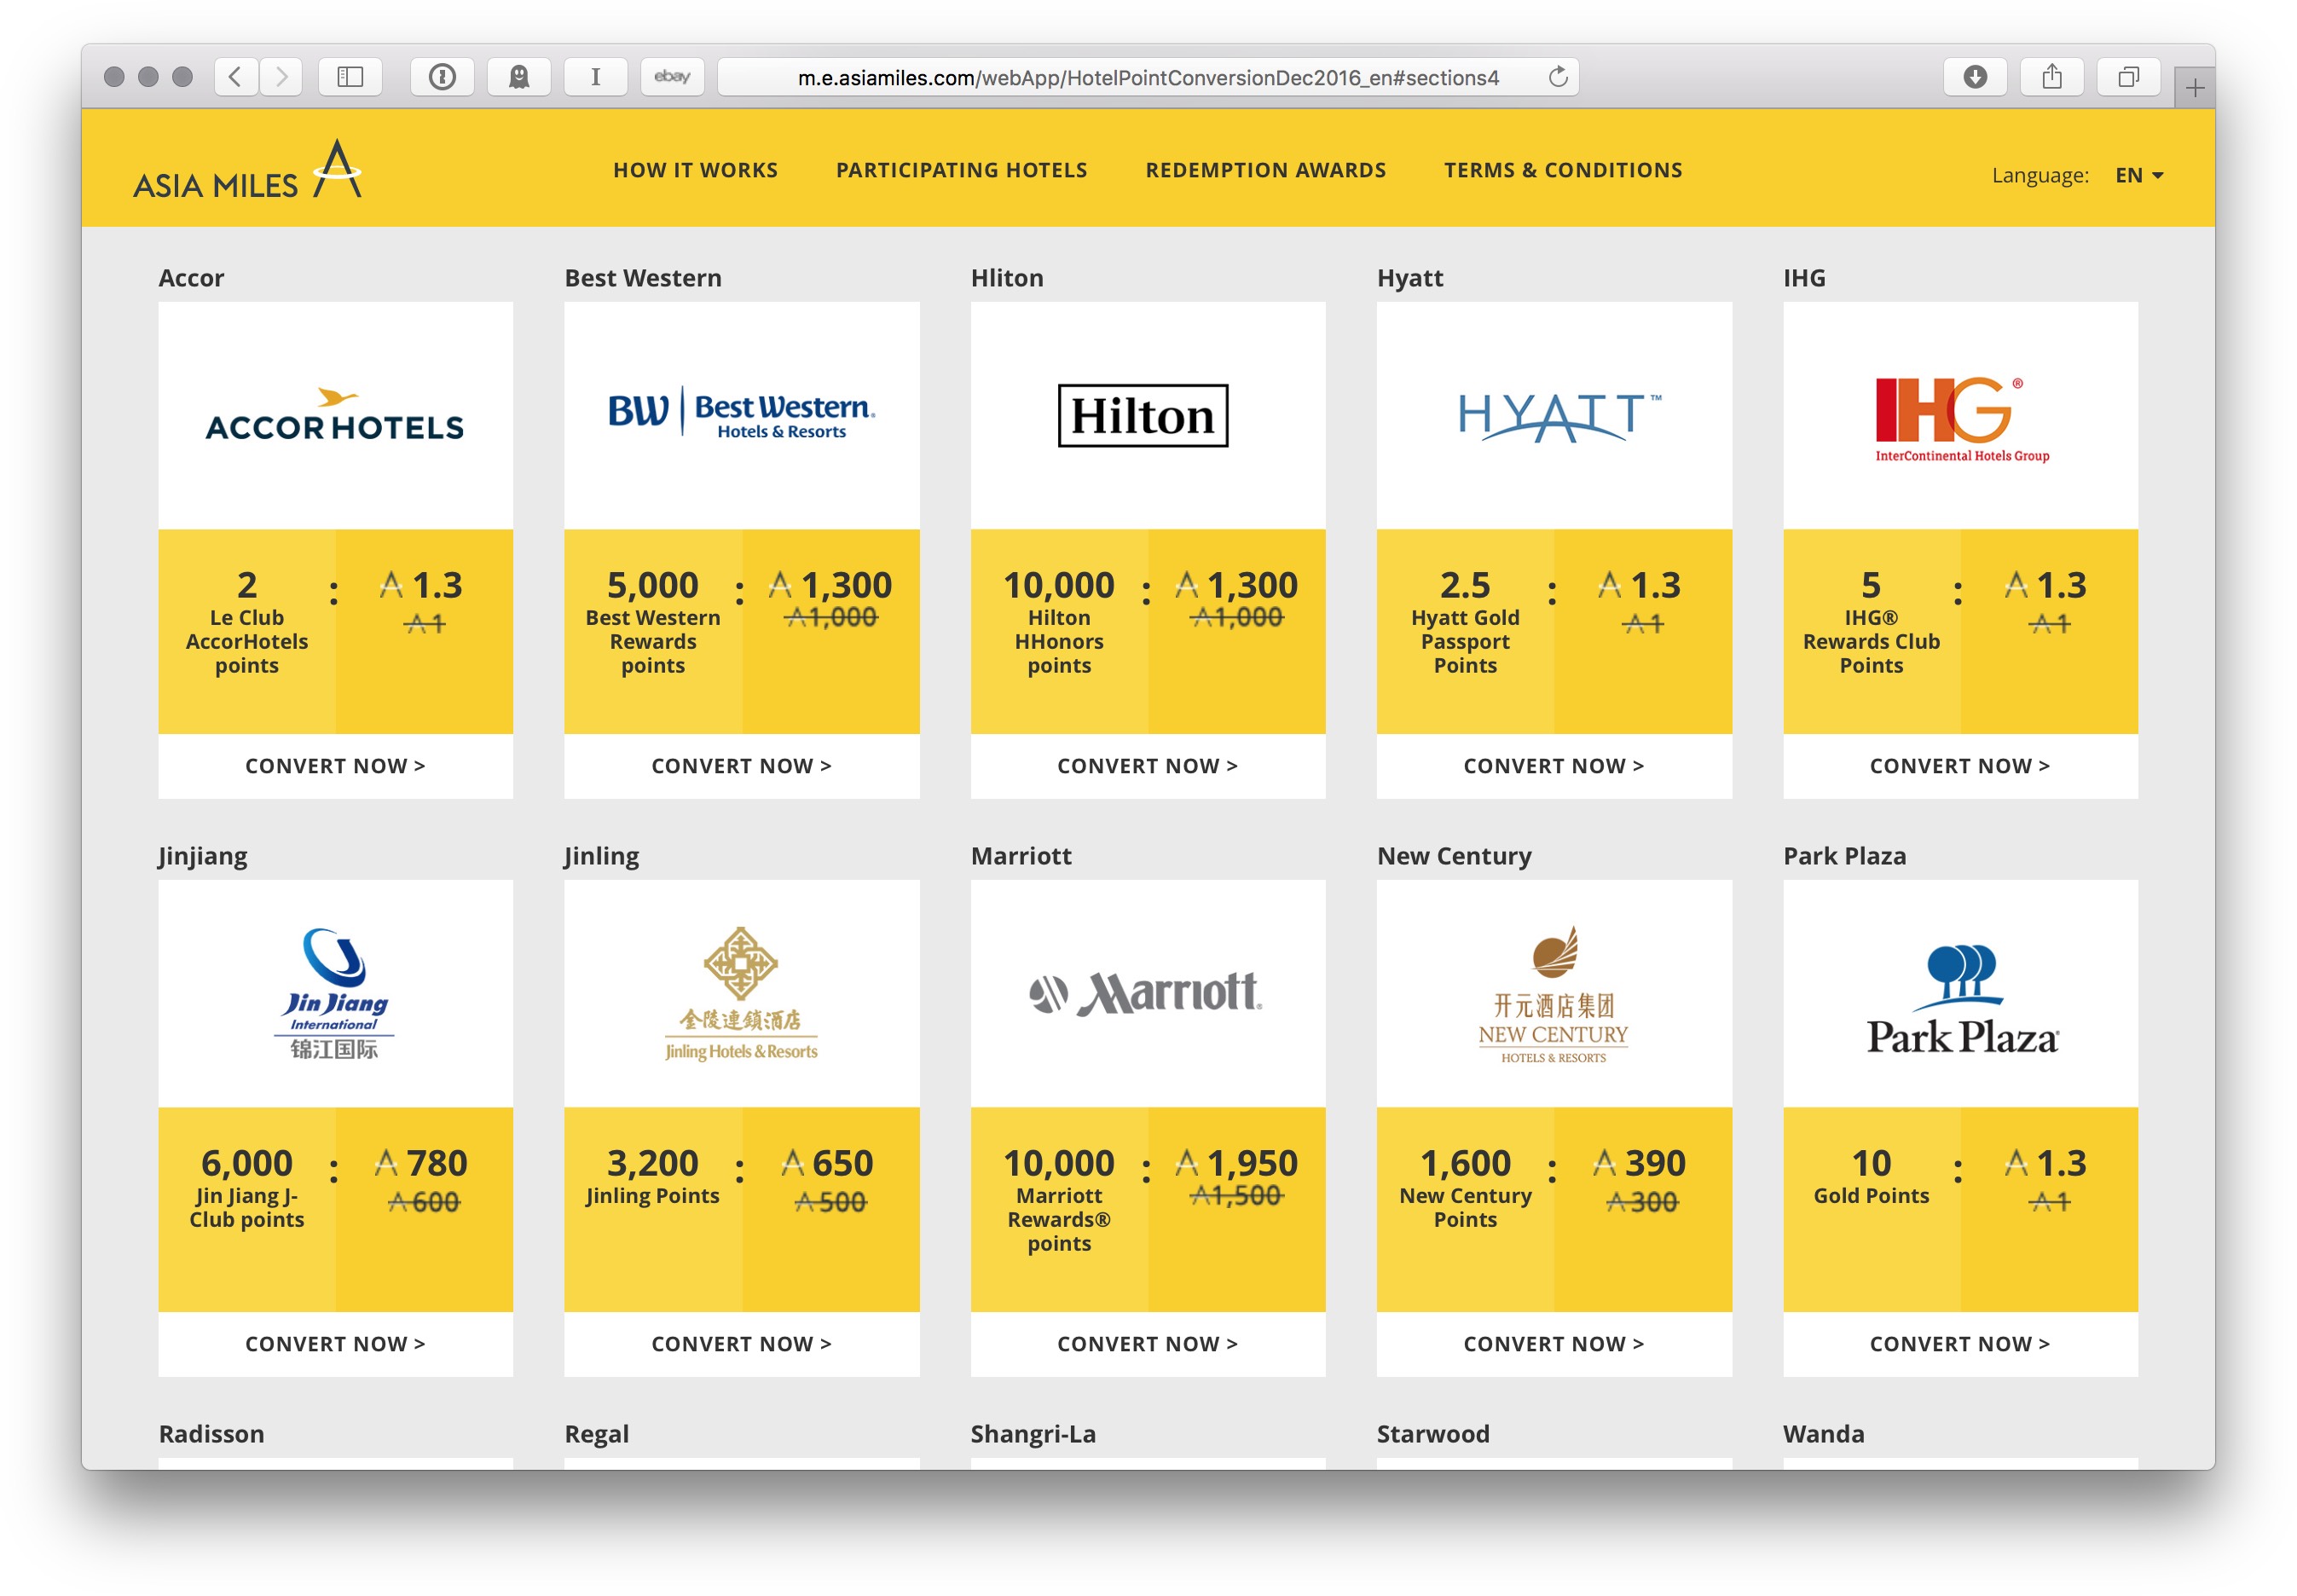Image resolution: width=2297 pixels, height=1596 pixels.
Task: Show all tabs overview icon
Action: (x=2128, y=77)
